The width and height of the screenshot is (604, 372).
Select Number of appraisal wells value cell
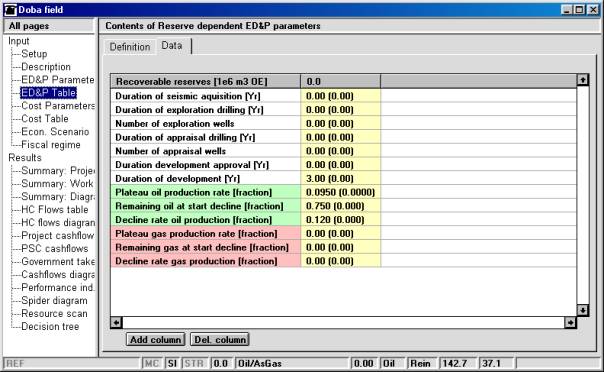pyautogui.click(x=341, y=151)
